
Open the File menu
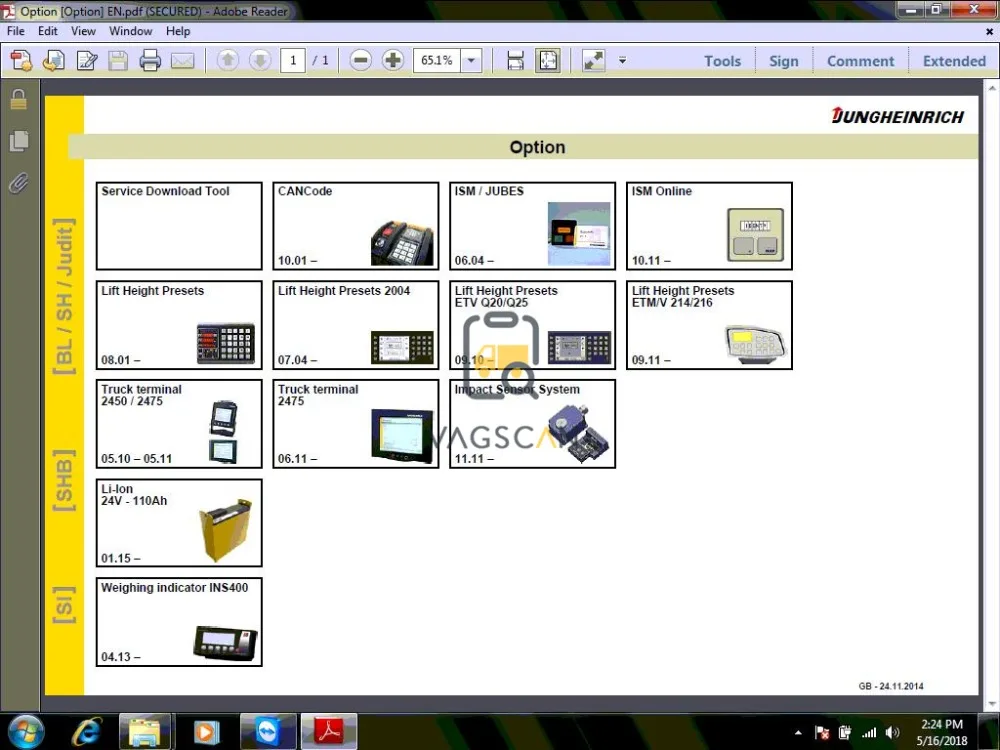tap(15, 31)
